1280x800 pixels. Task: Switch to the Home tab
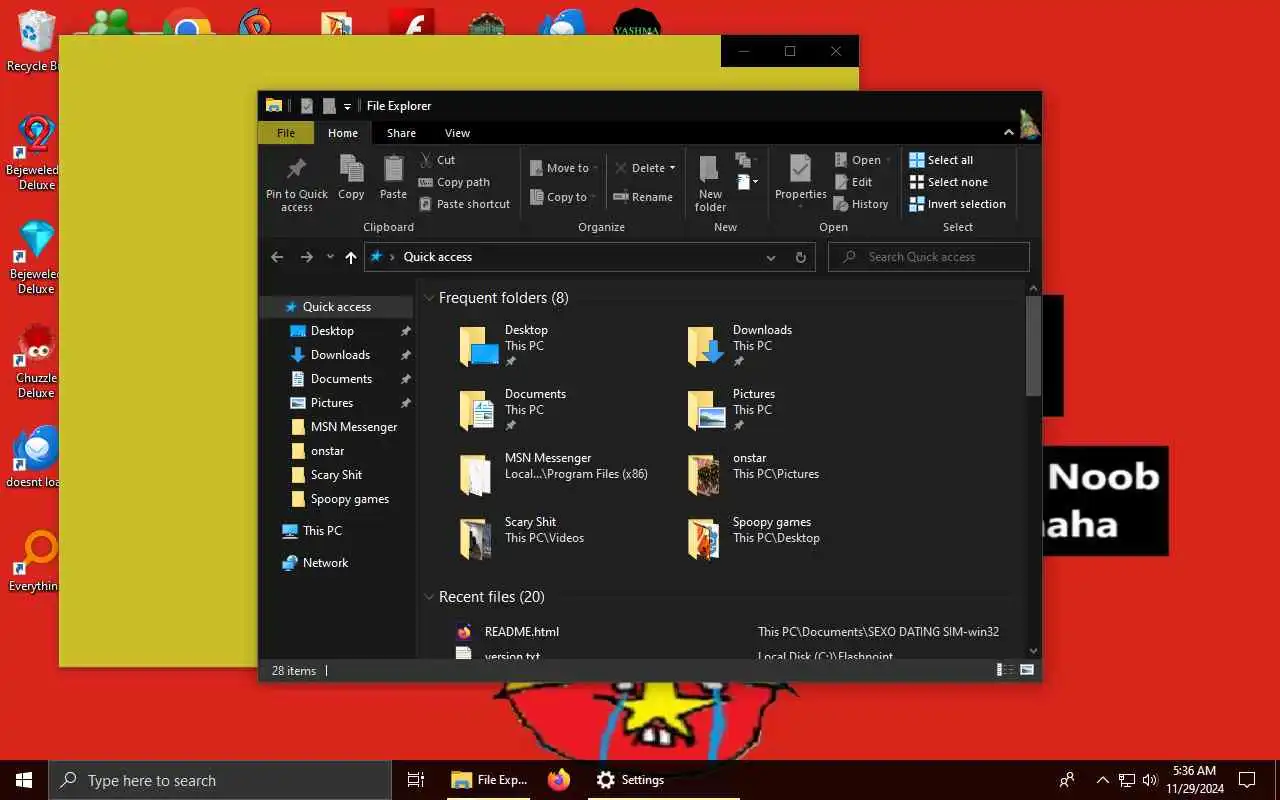click(343, 133)
